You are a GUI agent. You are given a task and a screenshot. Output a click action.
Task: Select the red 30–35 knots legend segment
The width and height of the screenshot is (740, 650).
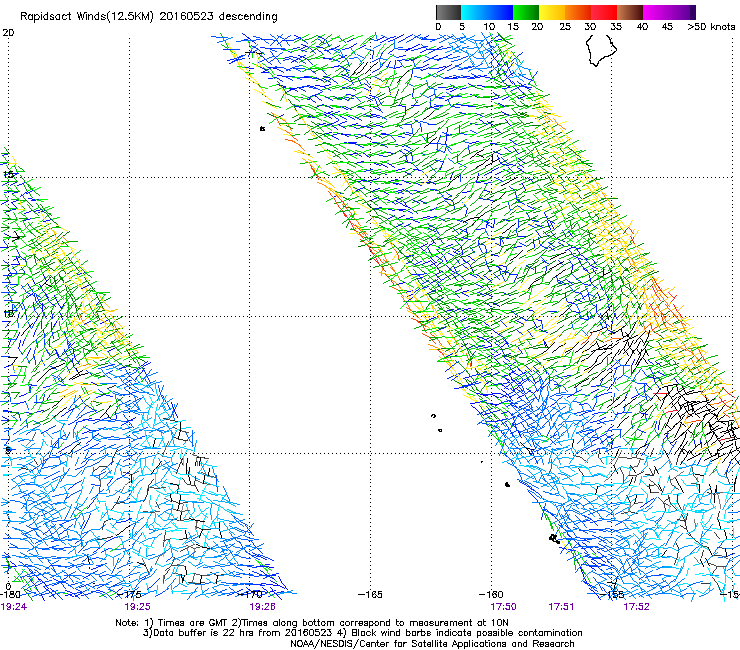coord(604,12)
